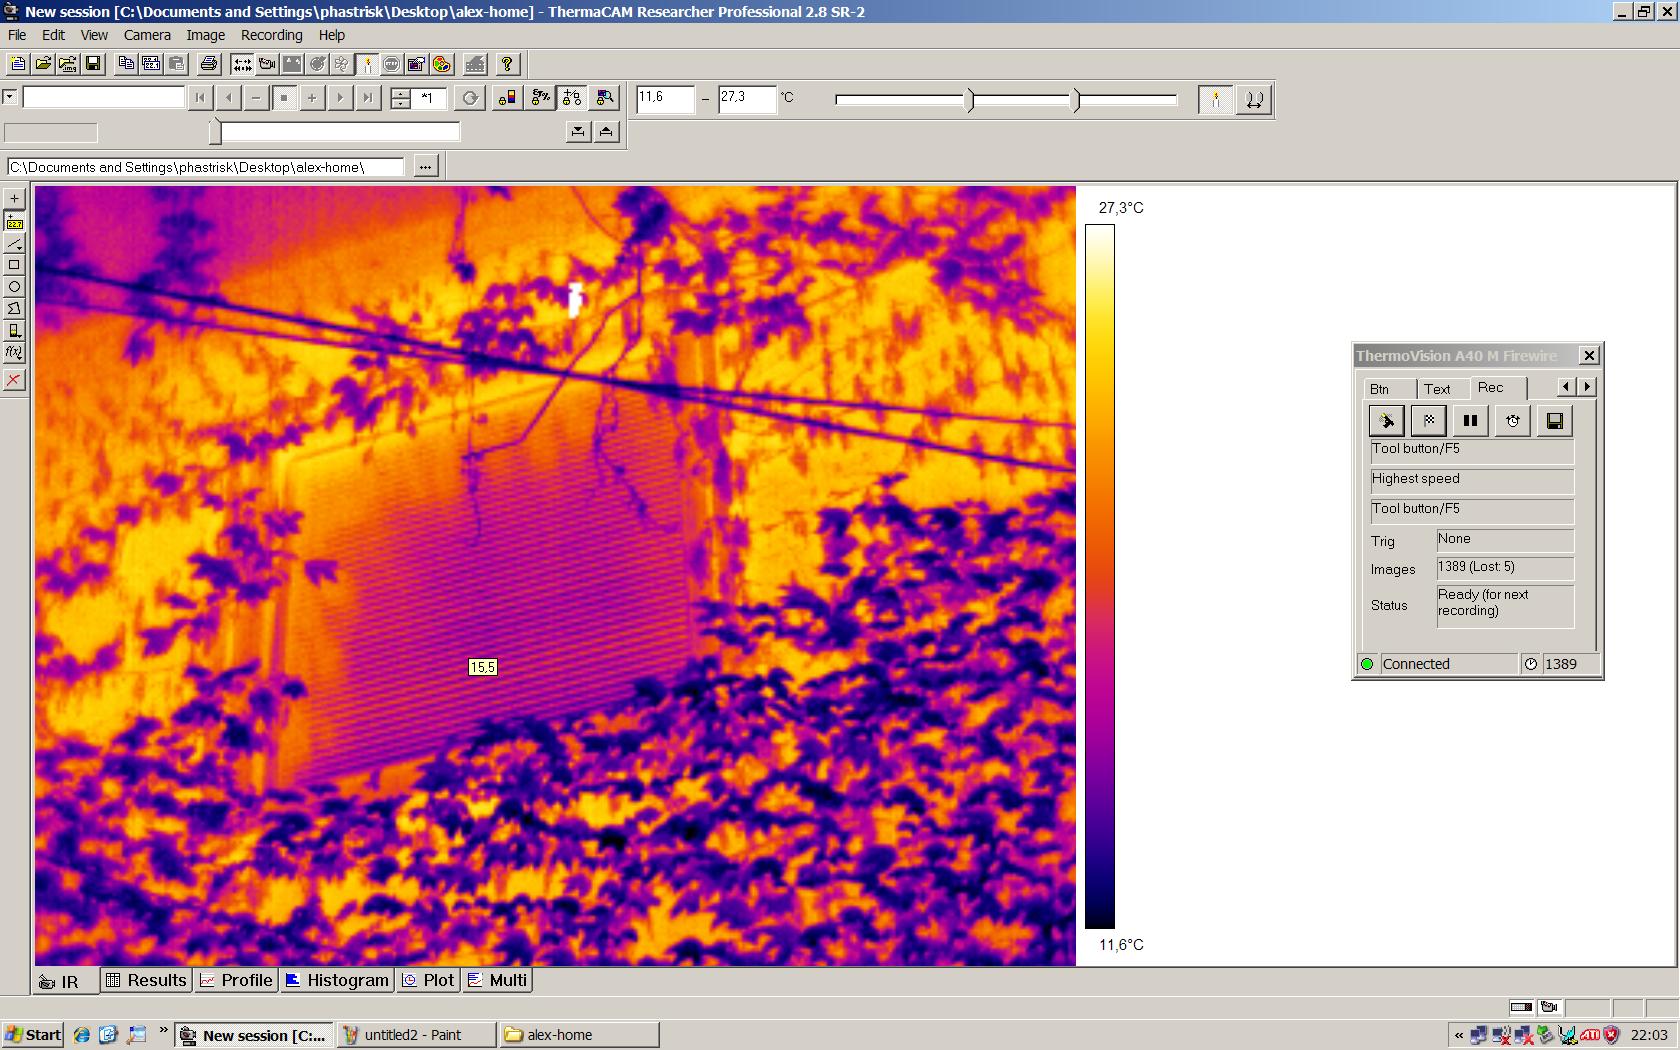The height and width of the screenshot is (1050, 1680).
Task: Open untitled2 - Paint from the taskbar
Action: pyautogui.click(x=415, y=1035)
